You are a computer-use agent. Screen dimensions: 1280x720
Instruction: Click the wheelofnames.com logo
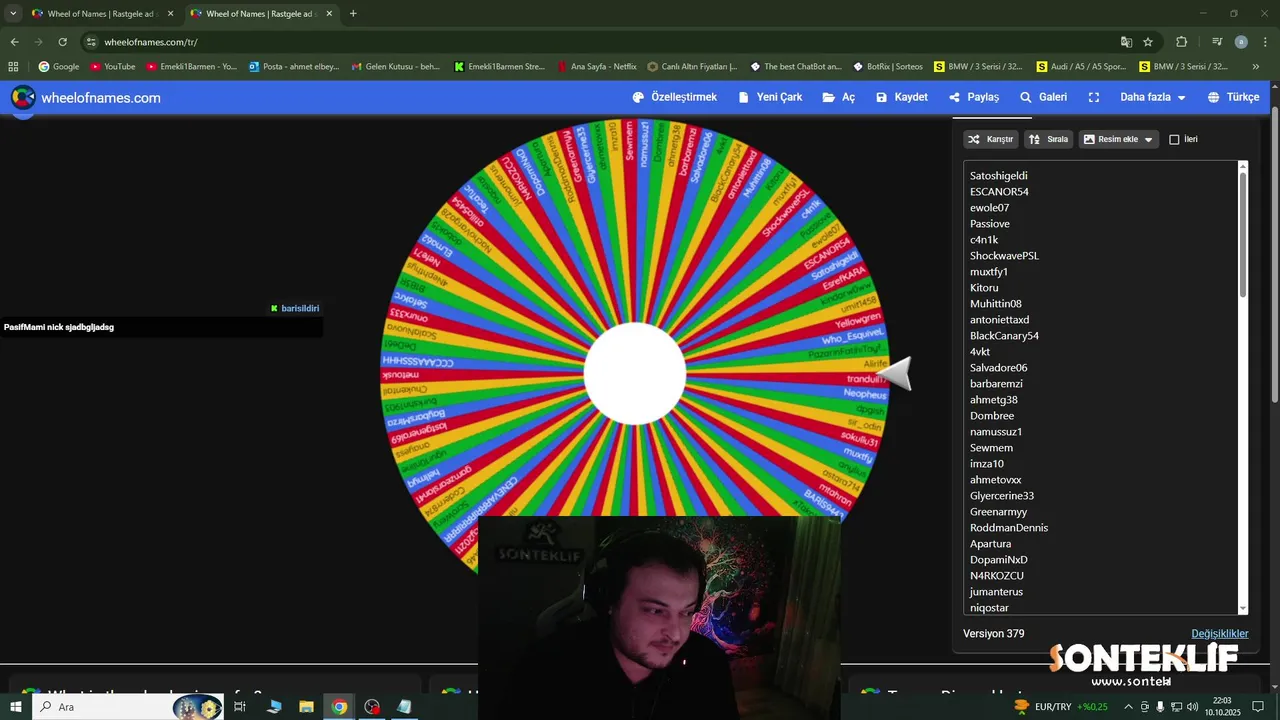pos(86,98)
